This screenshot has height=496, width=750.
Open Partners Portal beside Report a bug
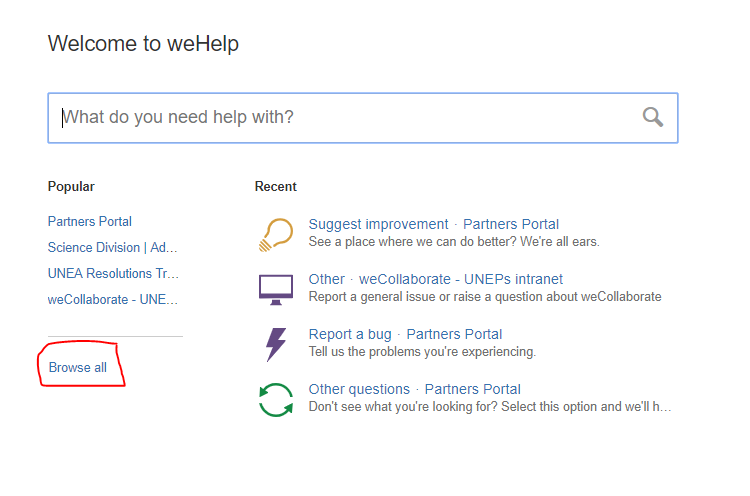click(454, 334)
